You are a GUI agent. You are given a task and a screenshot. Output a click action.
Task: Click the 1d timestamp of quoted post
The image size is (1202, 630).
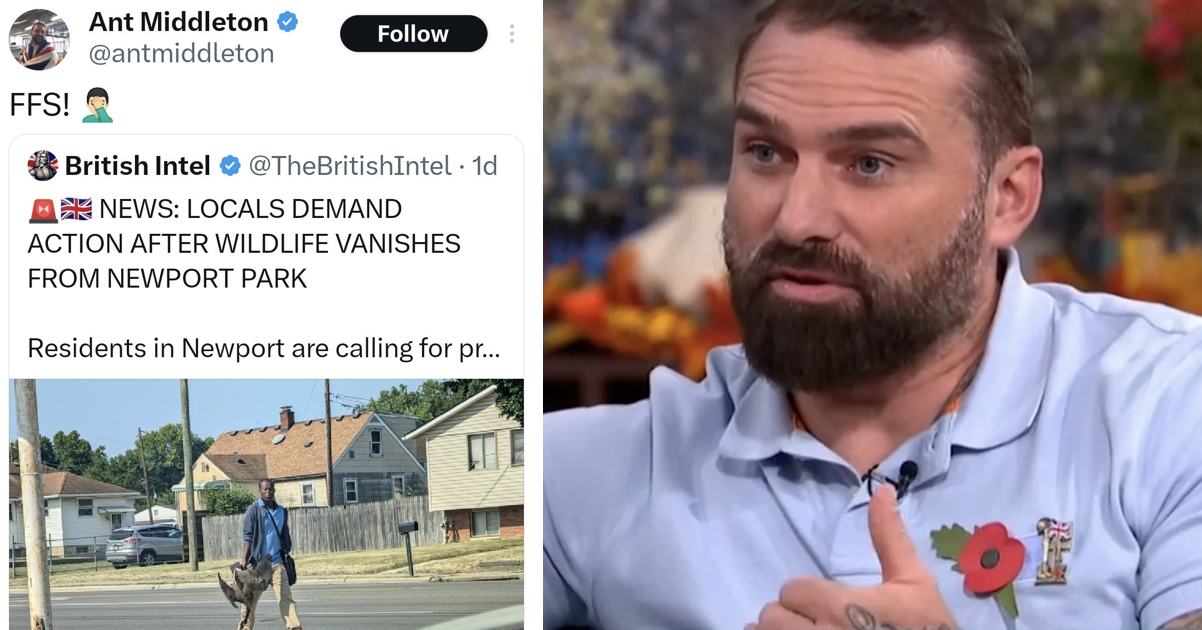[484, 166]
